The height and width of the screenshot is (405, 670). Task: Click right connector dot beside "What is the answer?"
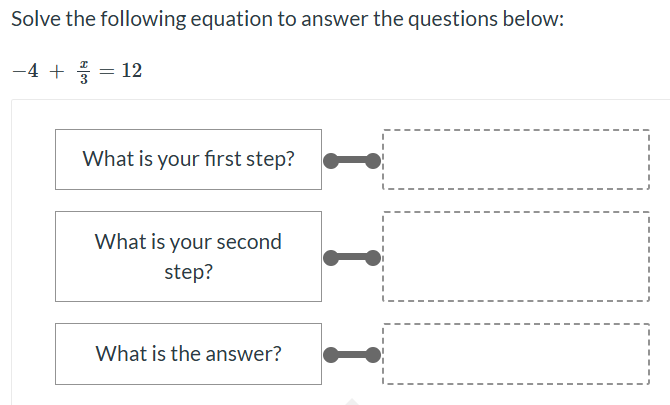[x=374, y=354]
